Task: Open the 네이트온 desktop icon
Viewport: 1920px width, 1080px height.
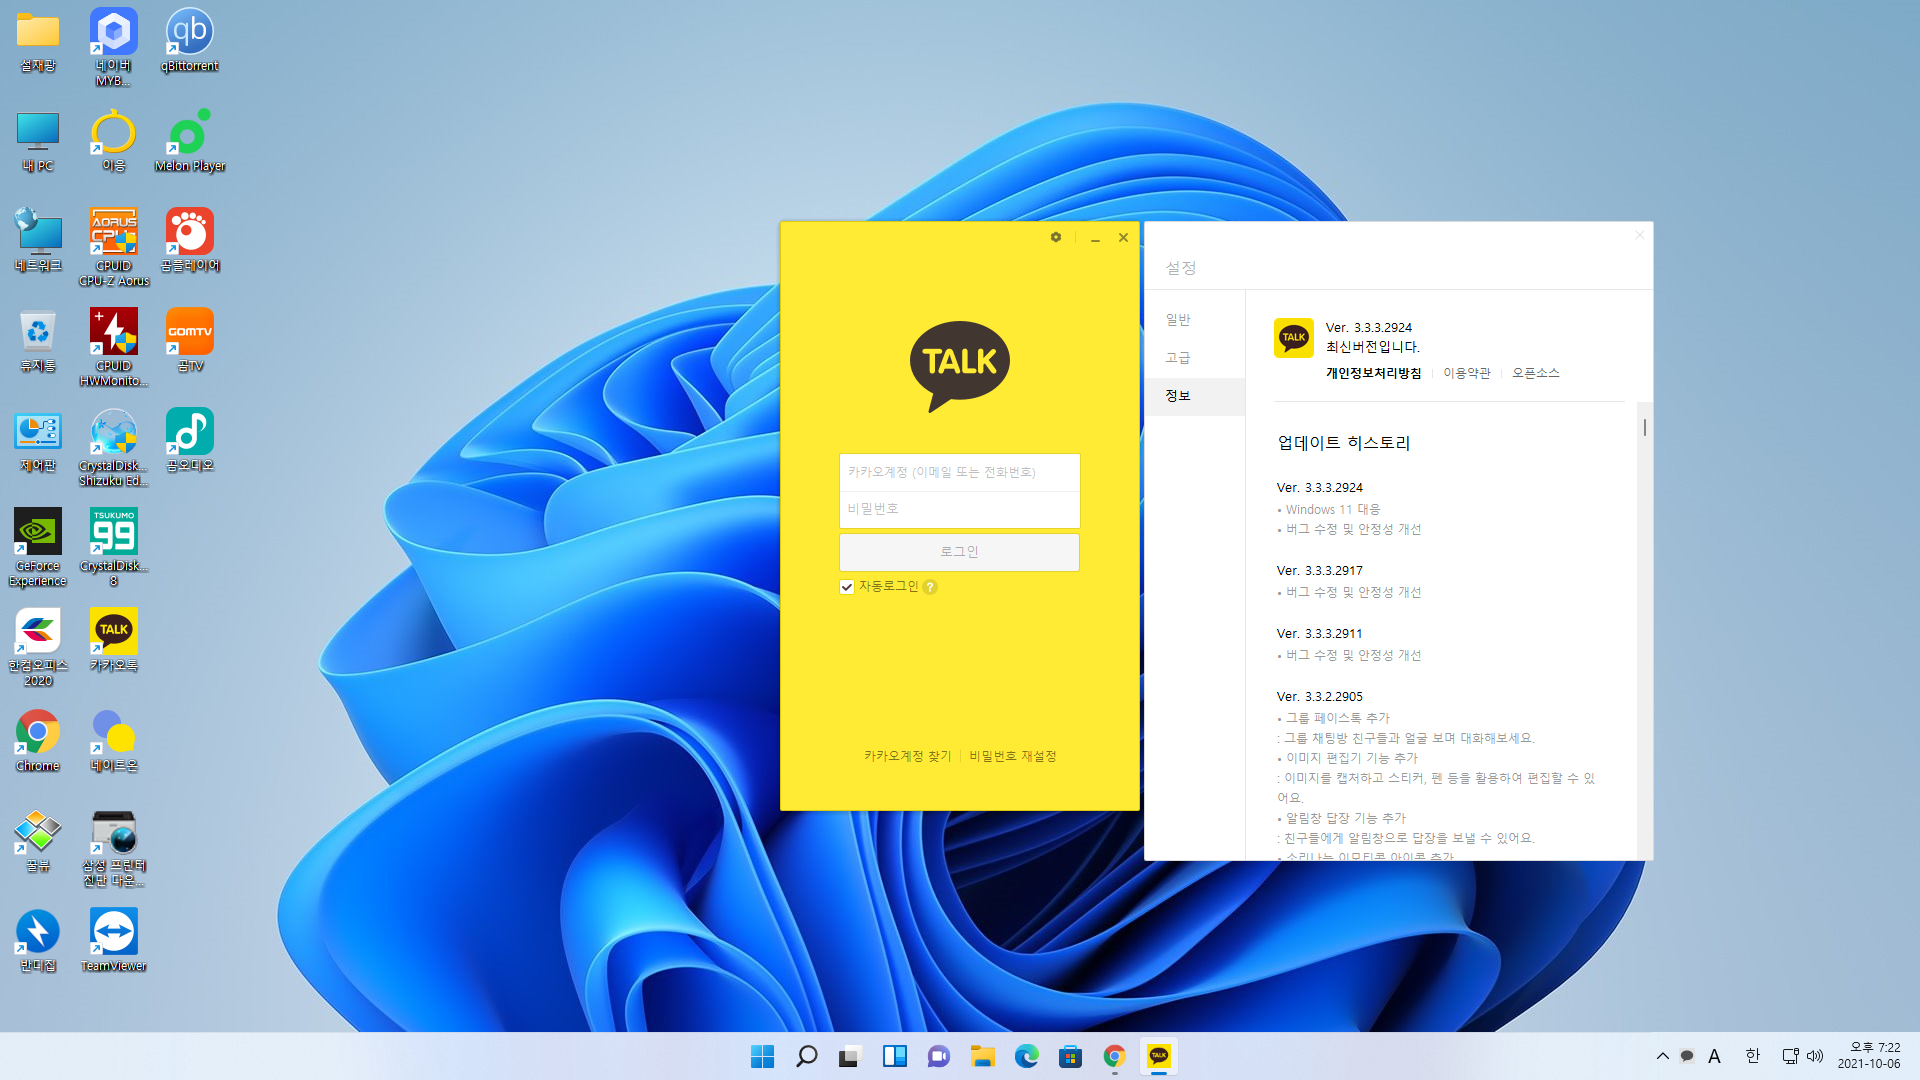Action: 114,740
